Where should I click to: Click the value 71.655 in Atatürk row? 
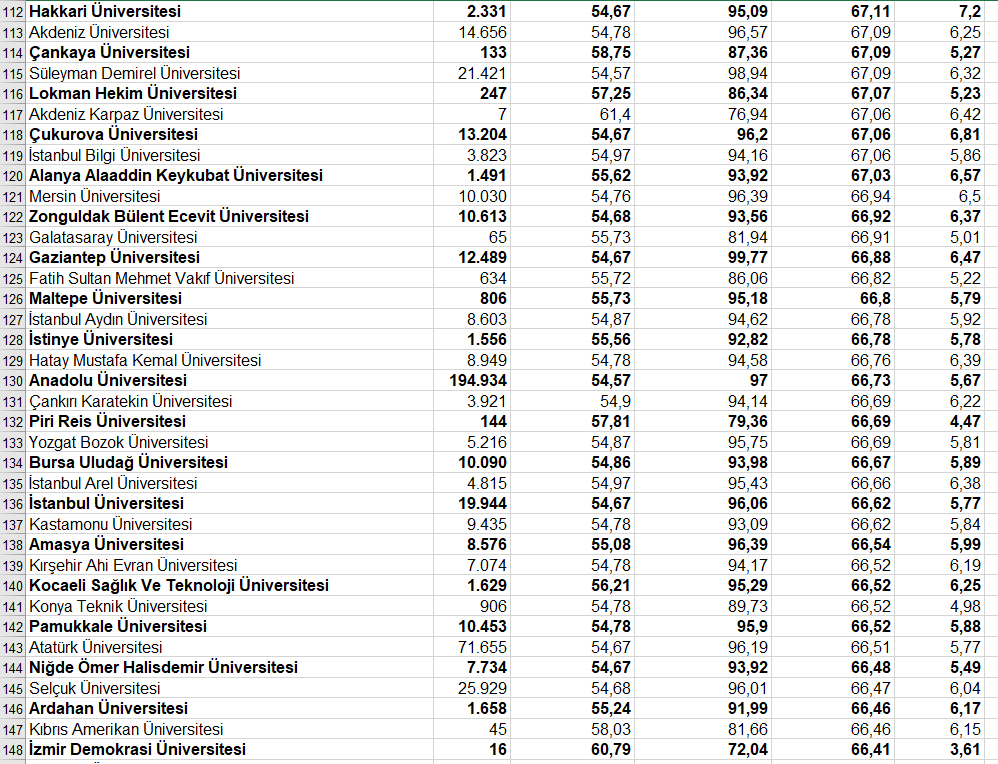(482, 647)
